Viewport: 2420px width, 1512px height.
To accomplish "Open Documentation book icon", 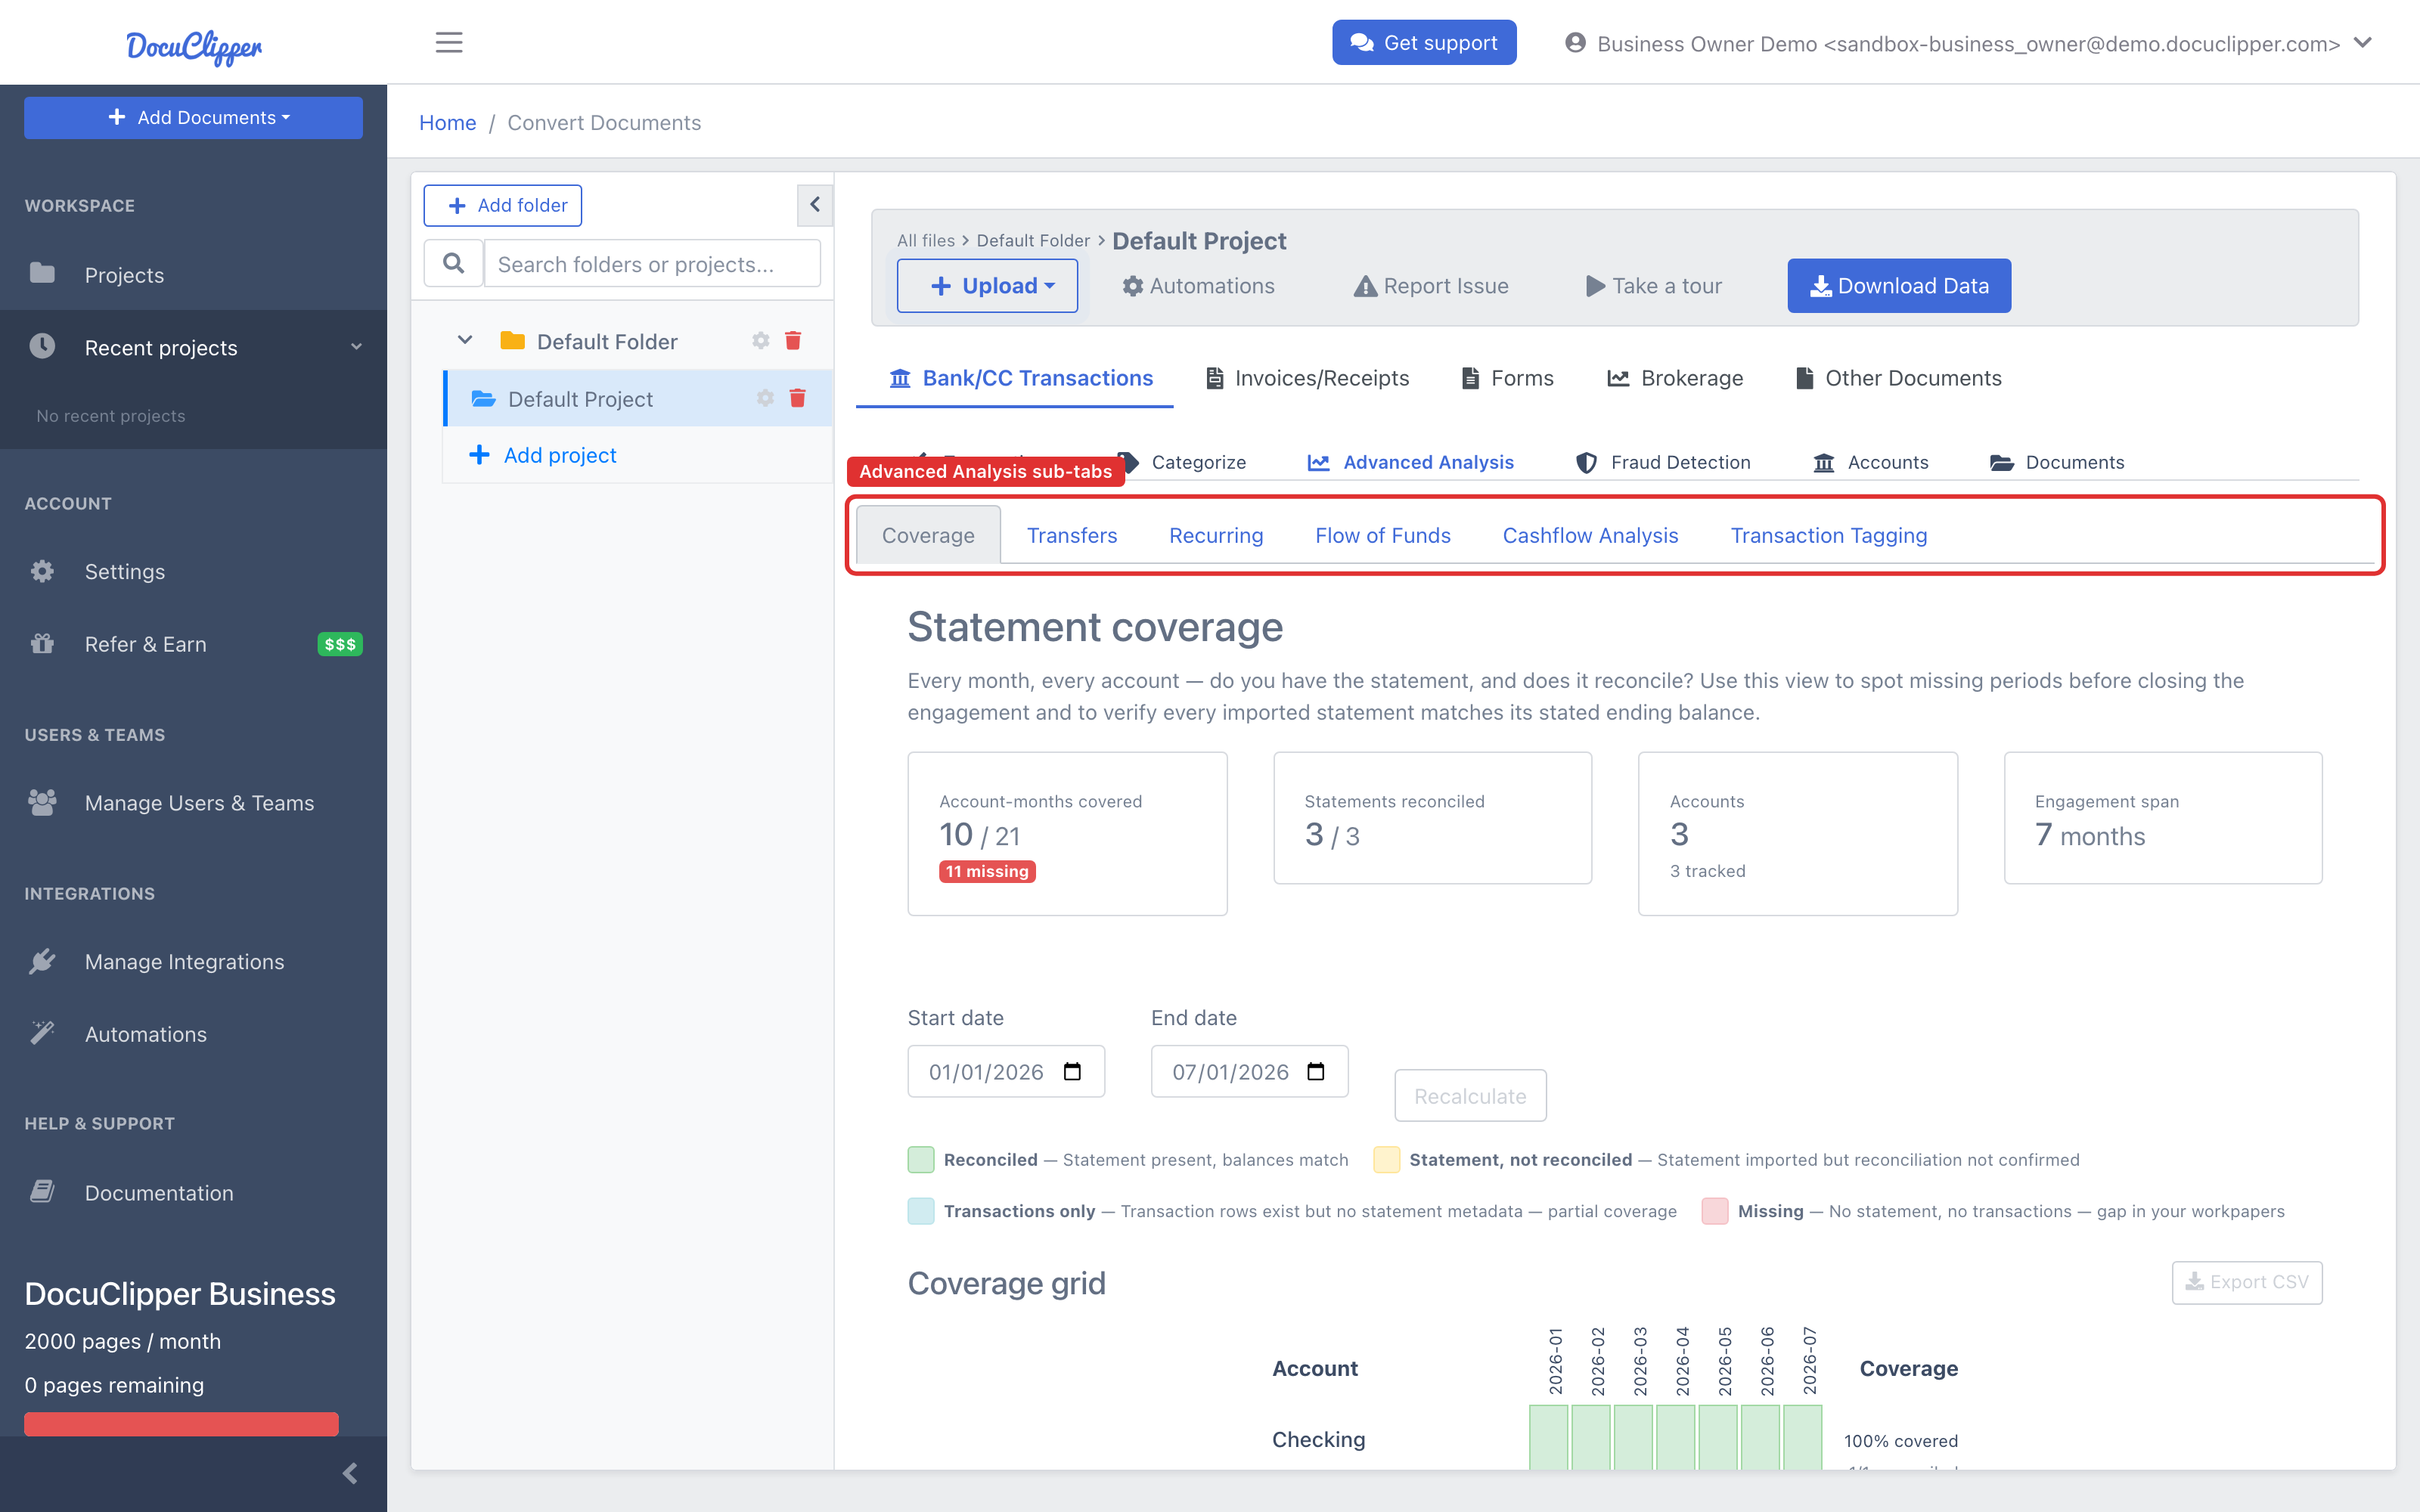I will click(x=42, y=1191).
